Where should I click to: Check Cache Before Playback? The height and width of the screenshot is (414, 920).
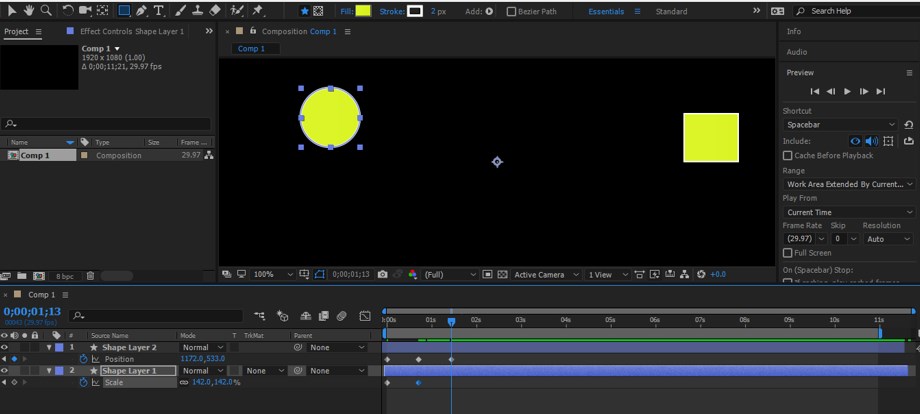click(788, 156)
